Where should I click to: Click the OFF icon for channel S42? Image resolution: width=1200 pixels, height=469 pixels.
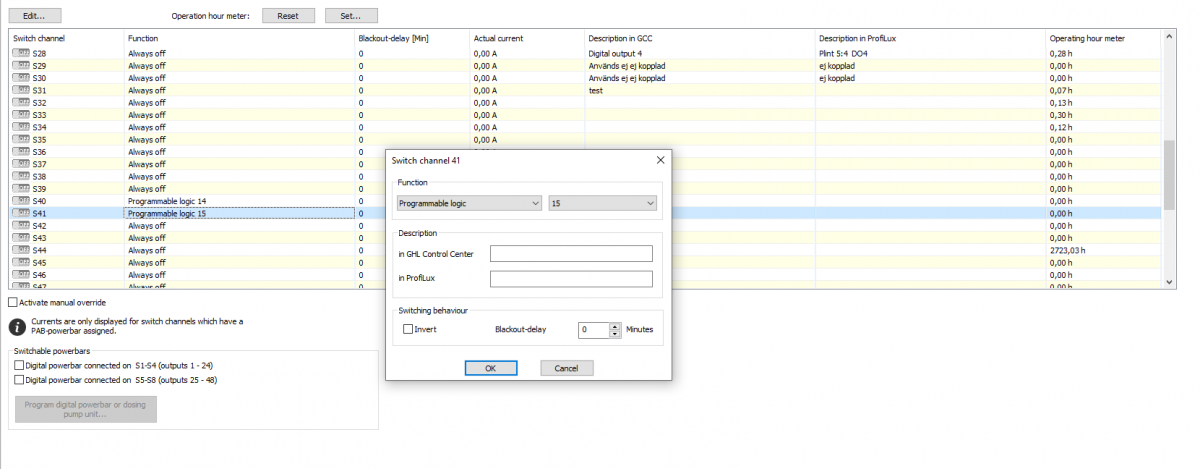pyautogui.click(x=21, y=226)
